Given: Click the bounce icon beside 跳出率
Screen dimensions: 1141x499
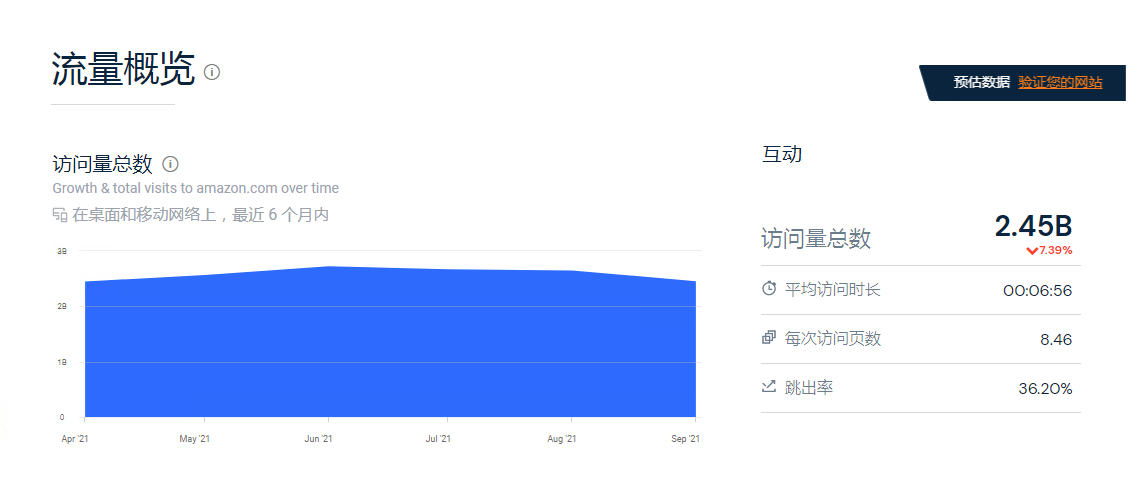Looking at the screenshot, I should pos(769,386).
